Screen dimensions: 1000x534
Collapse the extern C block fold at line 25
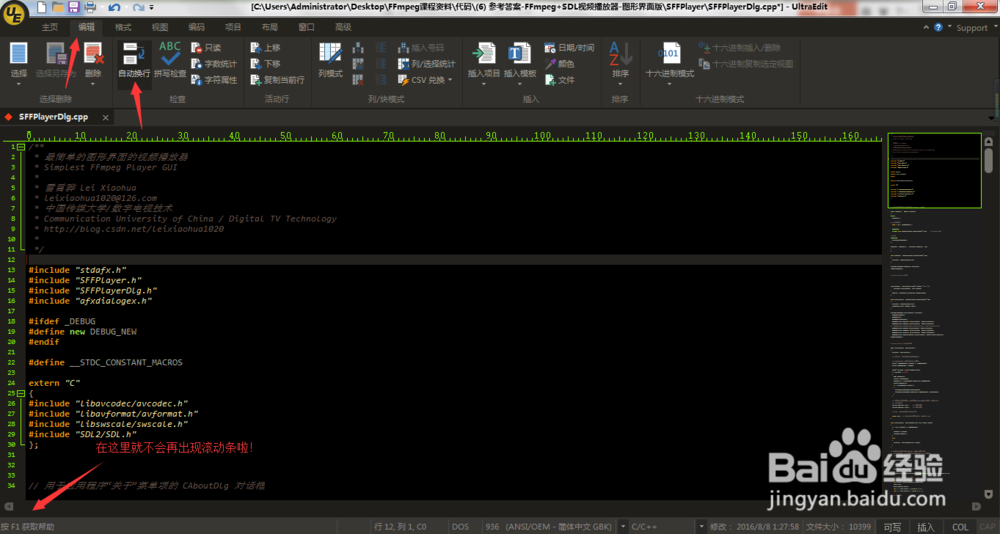[21, 394]
